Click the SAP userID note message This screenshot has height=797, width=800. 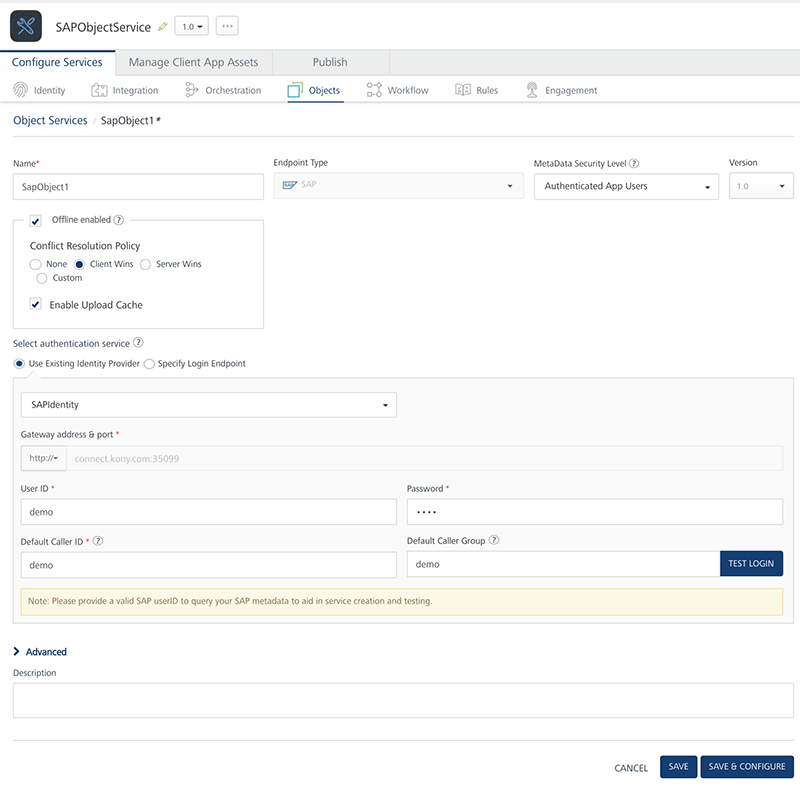pyautogui.click(x=402, y=601)
